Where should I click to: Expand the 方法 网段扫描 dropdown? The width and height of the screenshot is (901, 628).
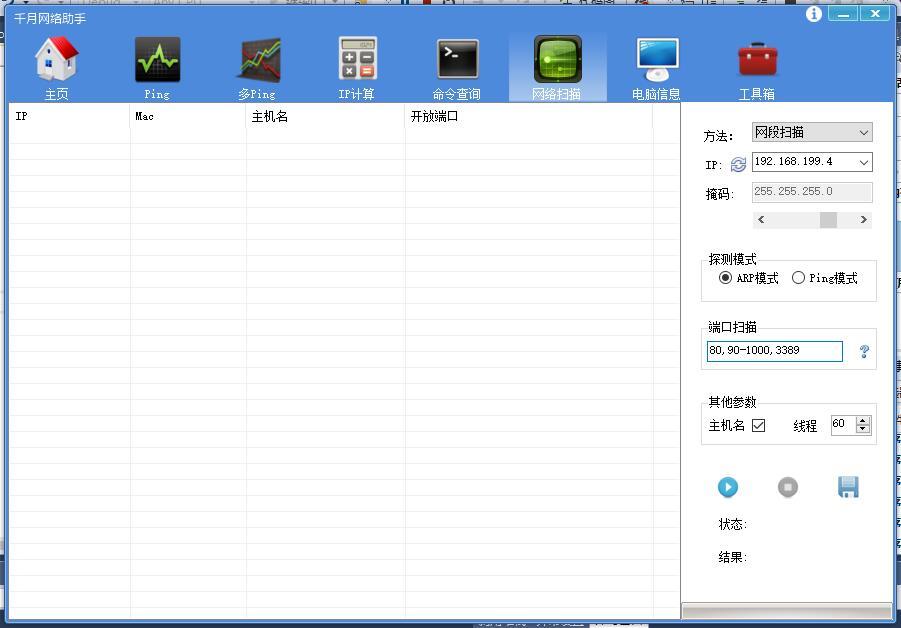864,132
